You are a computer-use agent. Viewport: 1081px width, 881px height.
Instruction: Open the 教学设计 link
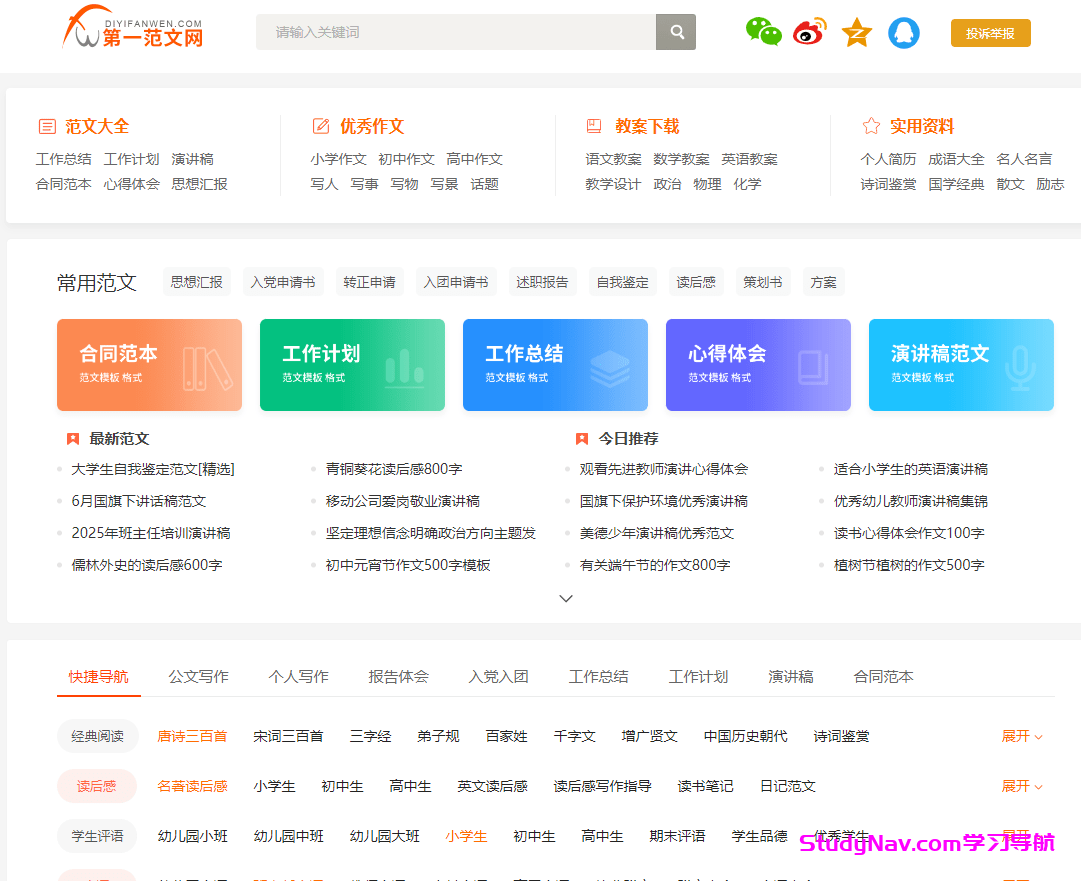pyautogui.click(x=614, y=184)
